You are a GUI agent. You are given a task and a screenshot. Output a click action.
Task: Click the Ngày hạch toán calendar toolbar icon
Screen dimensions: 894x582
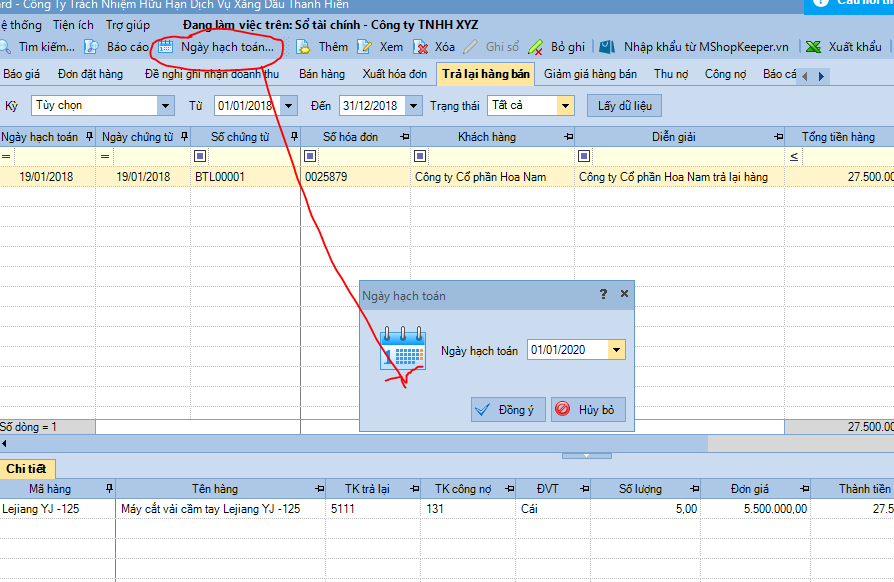coord(165,47)
